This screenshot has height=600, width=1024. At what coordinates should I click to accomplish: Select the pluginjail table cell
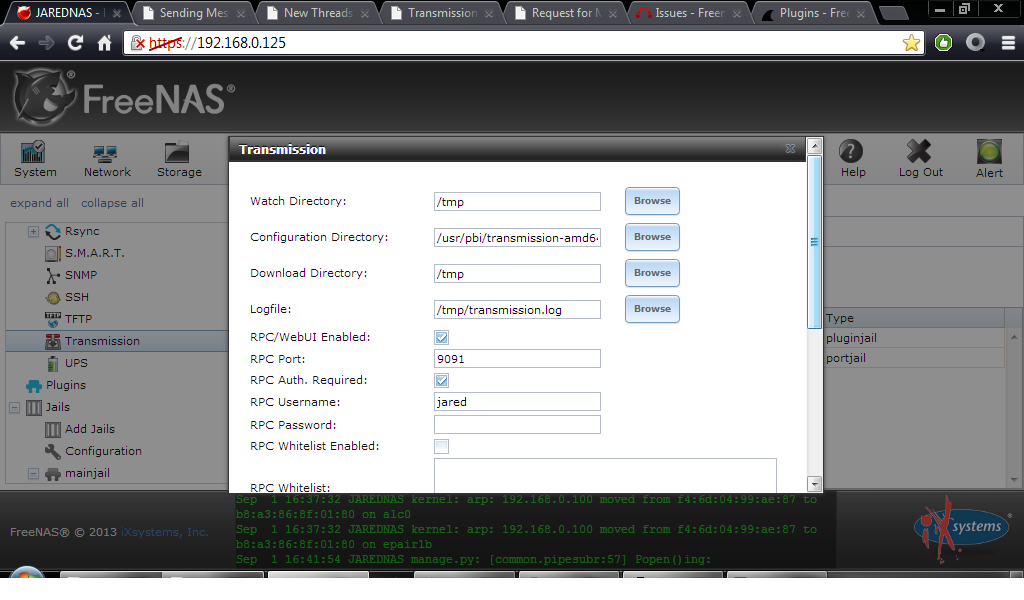(914, 338)
